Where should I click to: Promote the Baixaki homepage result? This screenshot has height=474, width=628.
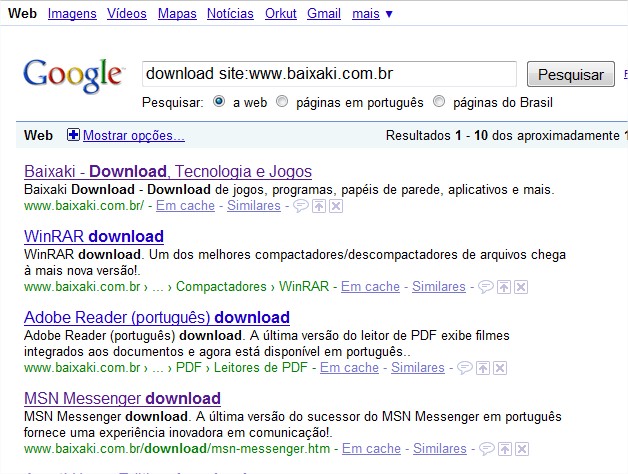coord(319,206)
